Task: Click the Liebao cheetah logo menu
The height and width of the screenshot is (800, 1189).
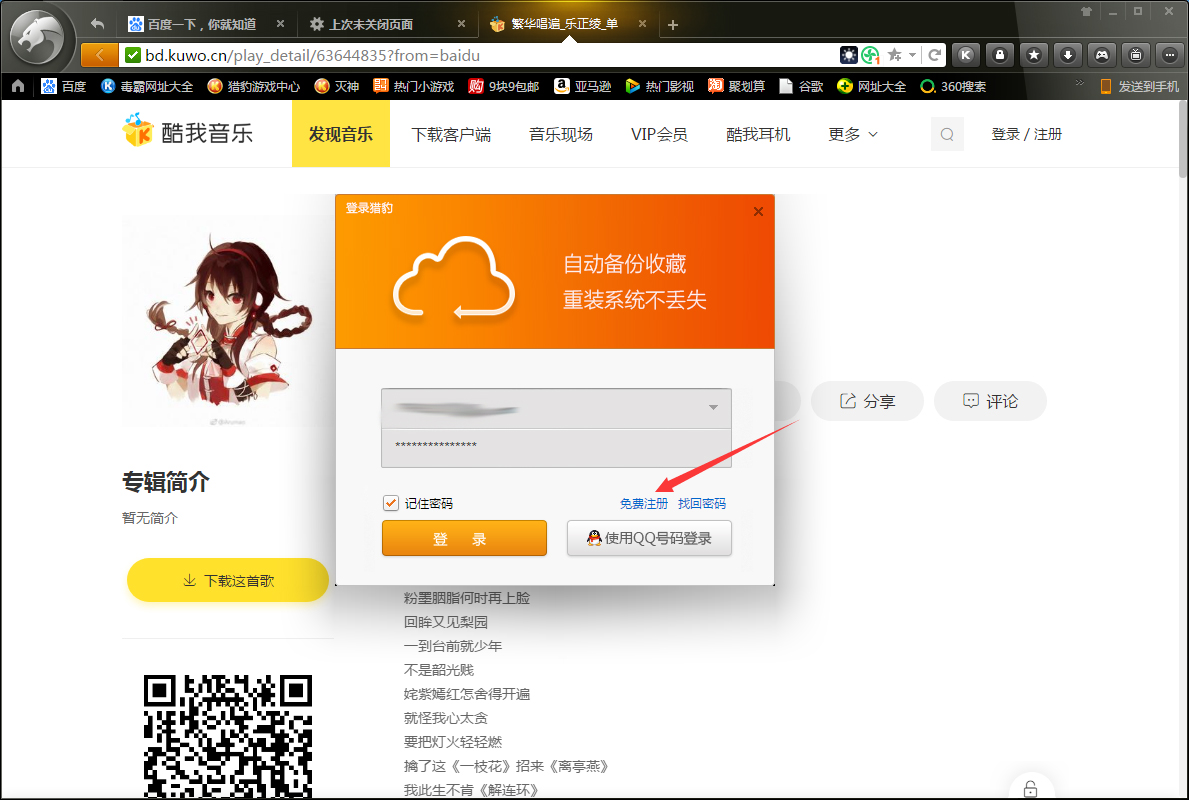Action: point(37,36)
